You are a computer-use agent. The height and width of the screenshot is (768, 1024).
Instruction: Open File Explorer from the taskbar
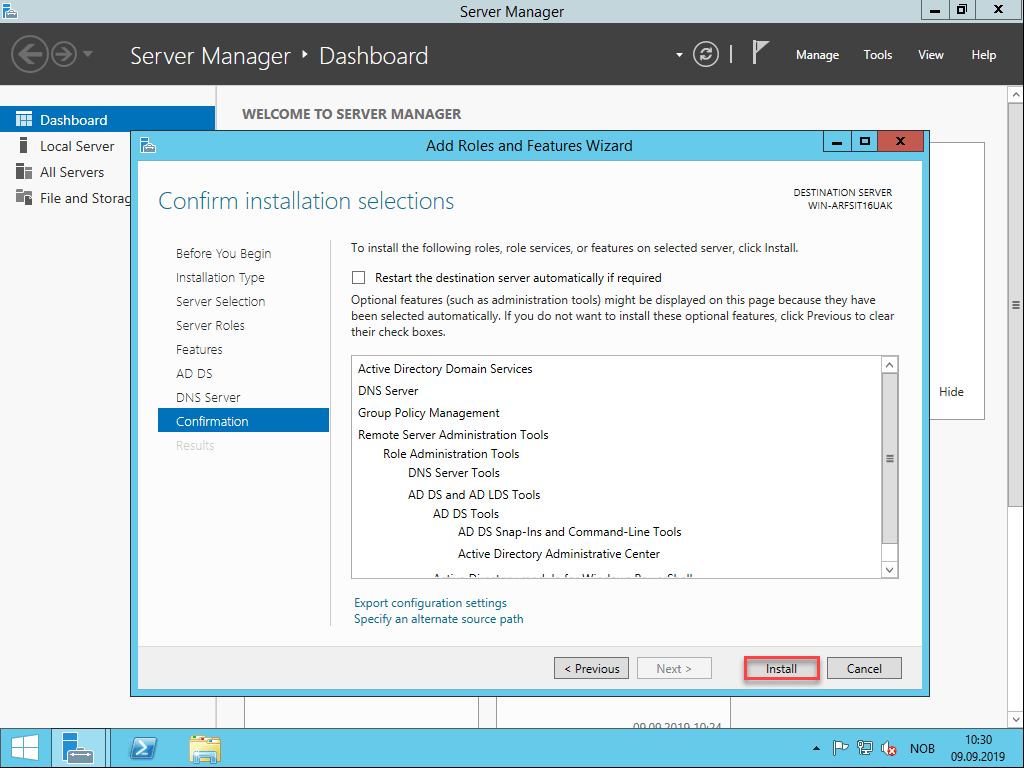point(205,748)
